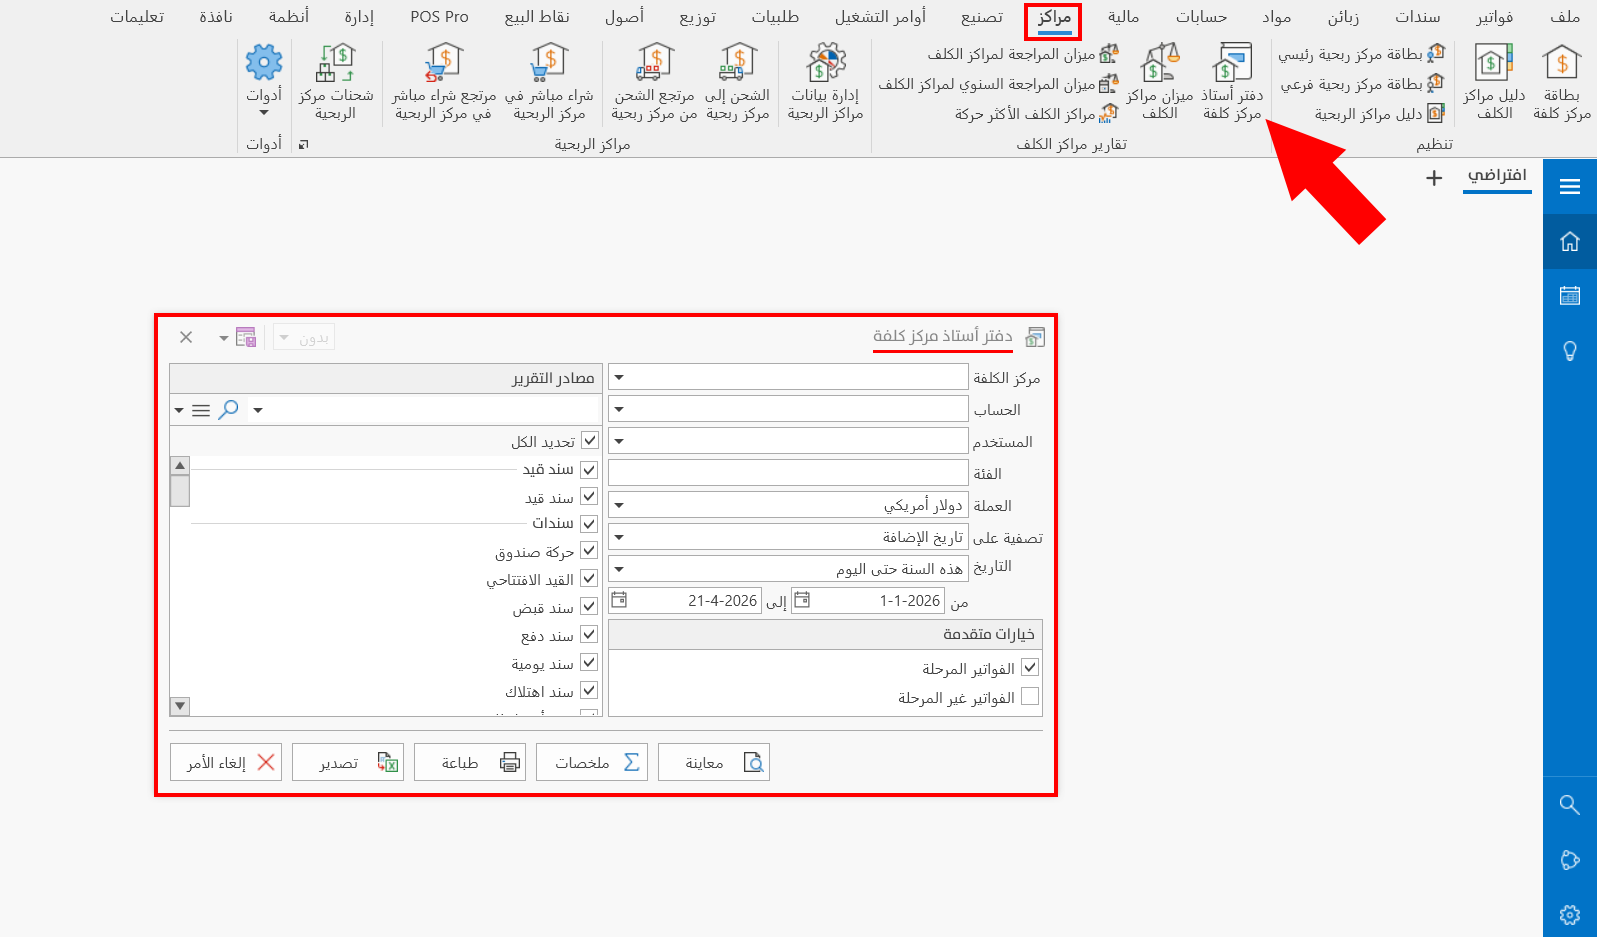The image size is (1597, 937).
Task: Open the calendar picker for إلى date
Action: [619, 600]
